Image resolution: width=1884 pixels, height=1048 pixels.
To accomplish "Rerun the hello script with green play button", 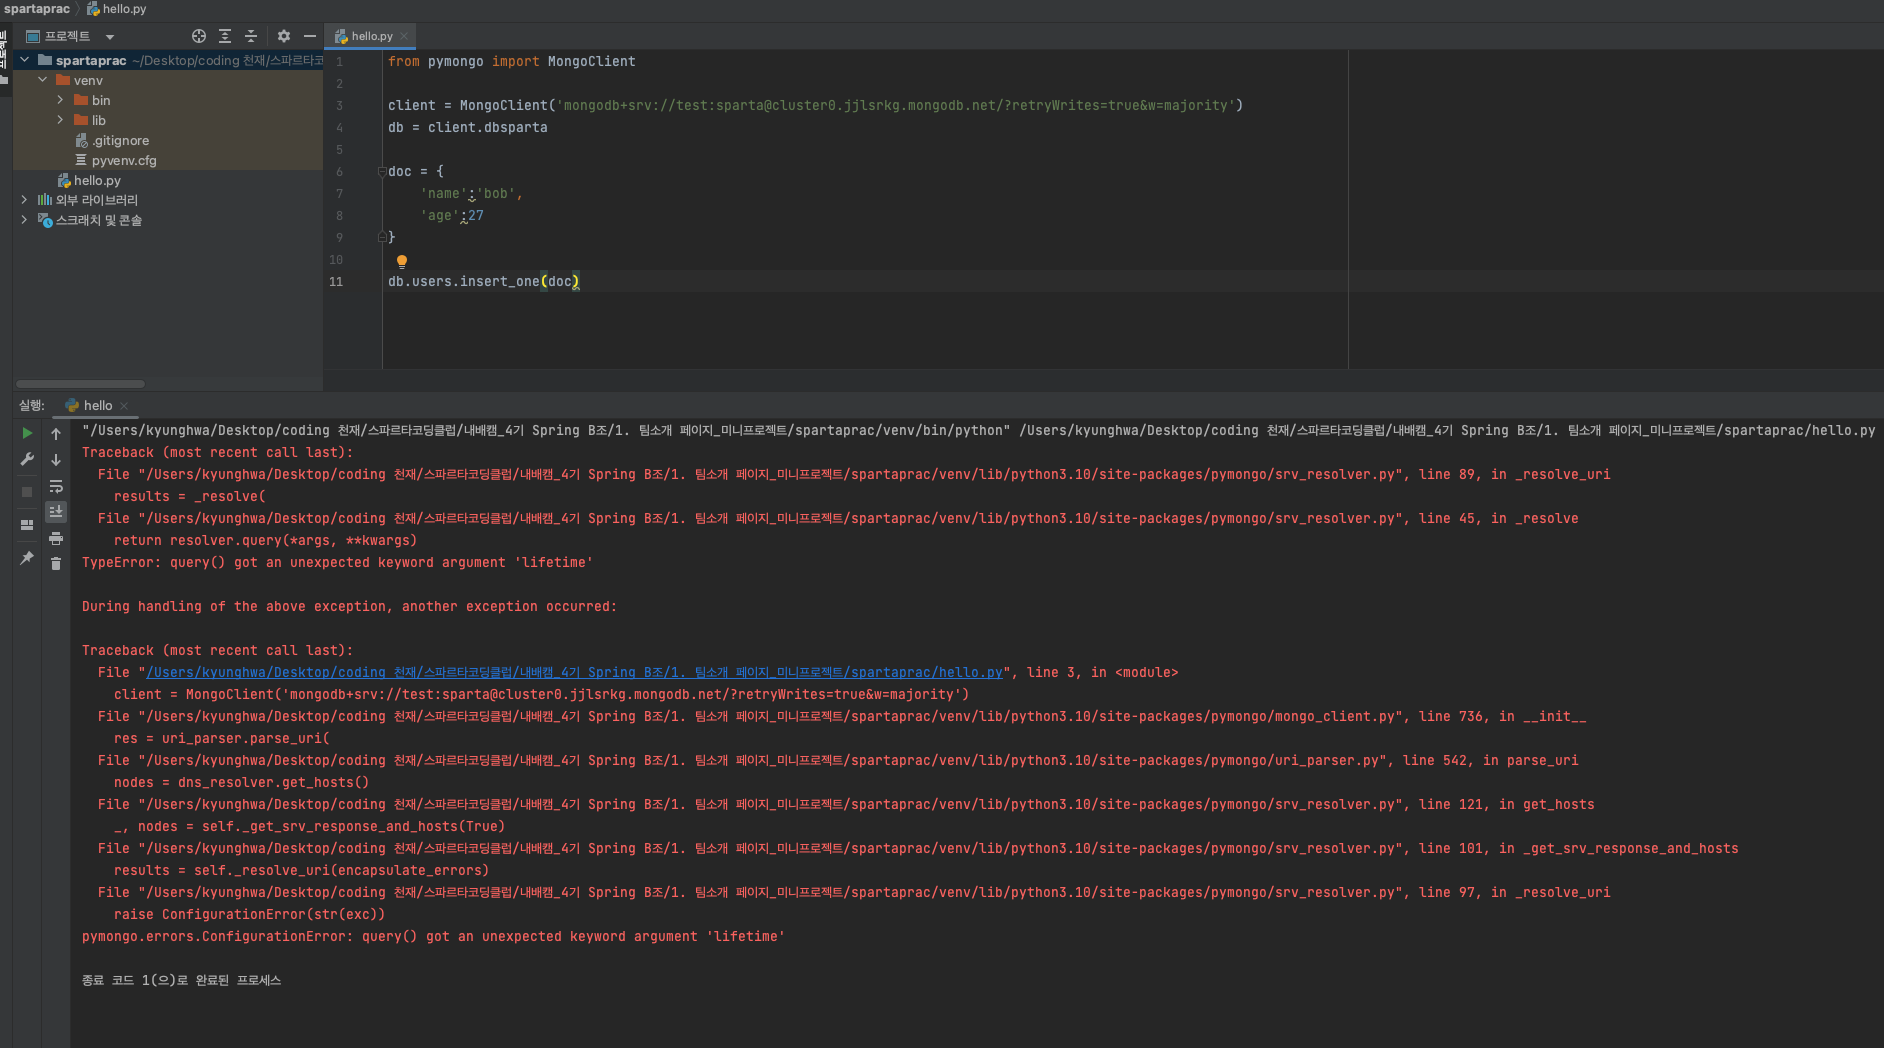I will [27, 433].
